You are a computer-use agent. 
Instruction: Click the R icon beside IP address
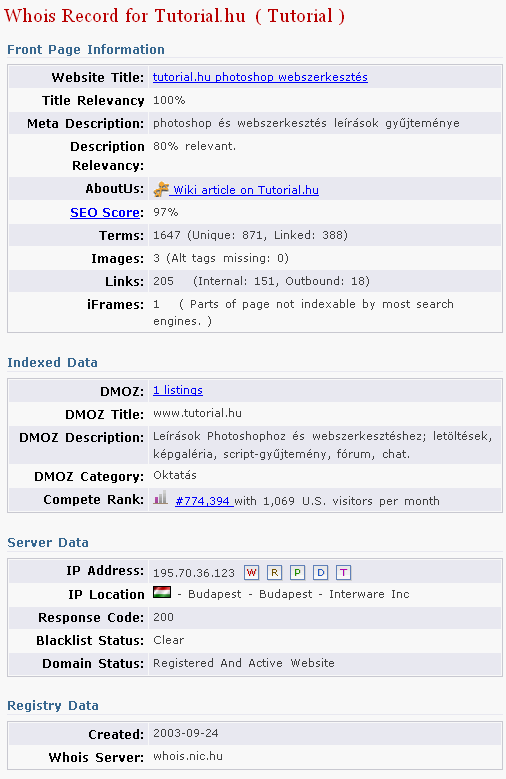[x=274, y=573]
